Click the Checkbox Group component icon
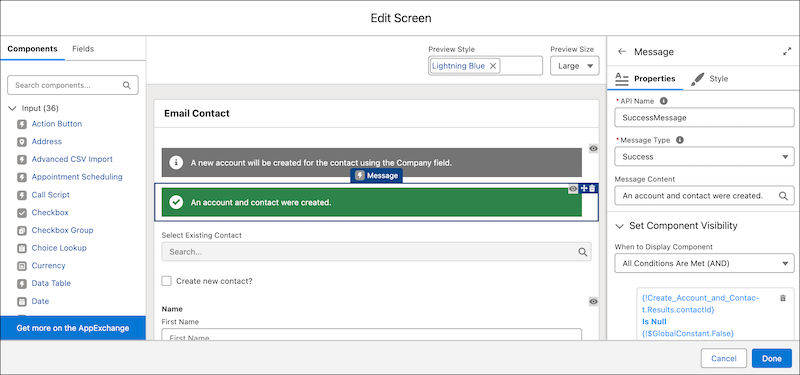This screenshot has width=800, height=375. [21, 231]
